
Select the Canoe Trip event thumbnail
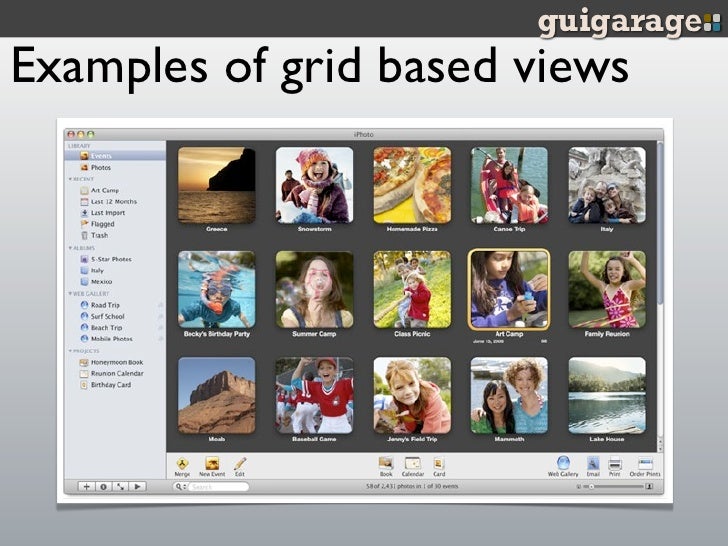pyautogui.click(x=509, y=185)
